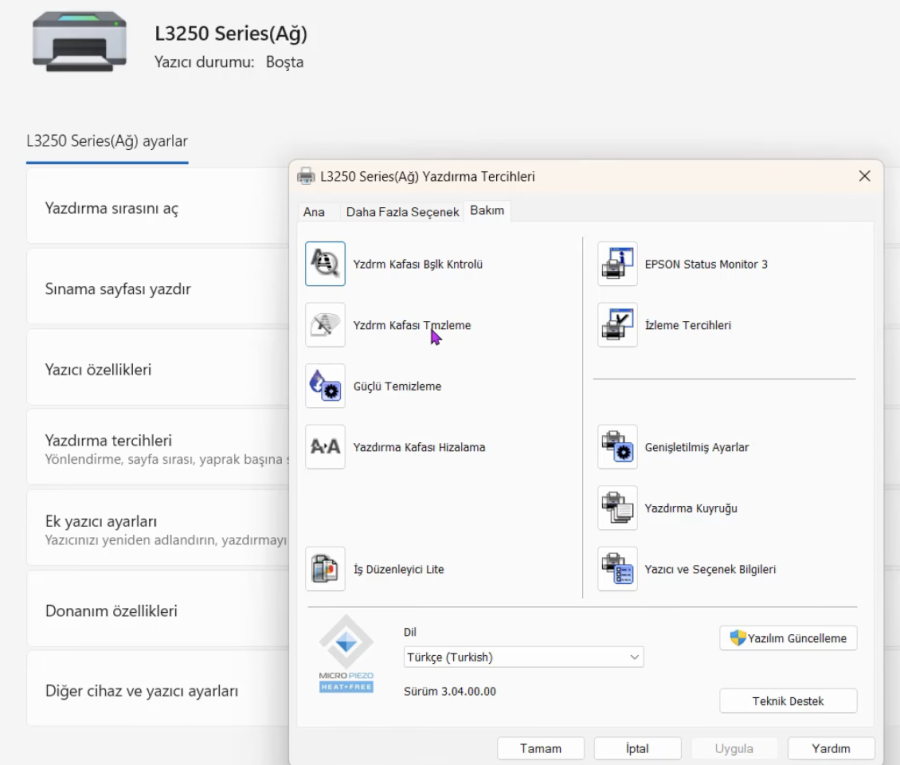
Task: Launch İş Düzenleyici Lite icon
Action: [x=325, y=569]
